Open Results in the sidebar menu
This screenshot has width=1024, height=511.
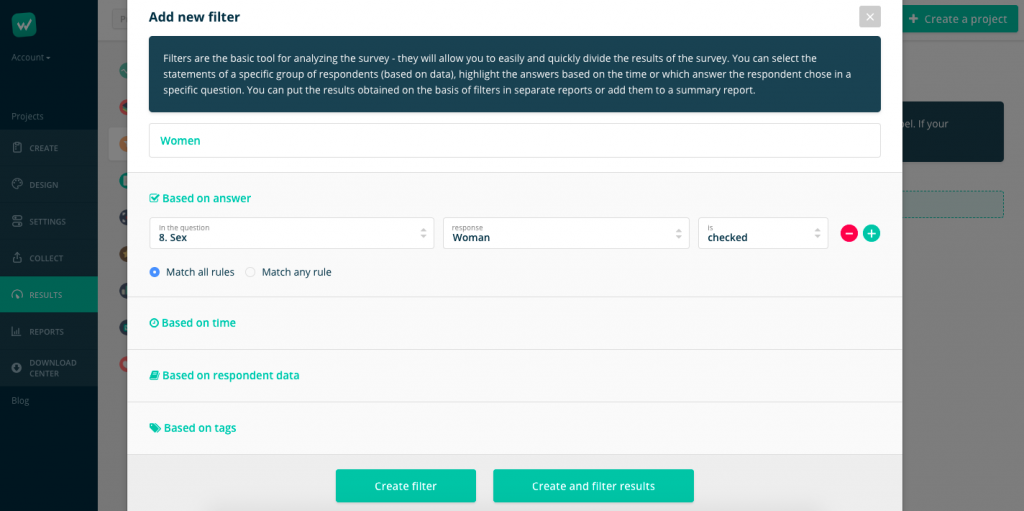click(46, 295)
